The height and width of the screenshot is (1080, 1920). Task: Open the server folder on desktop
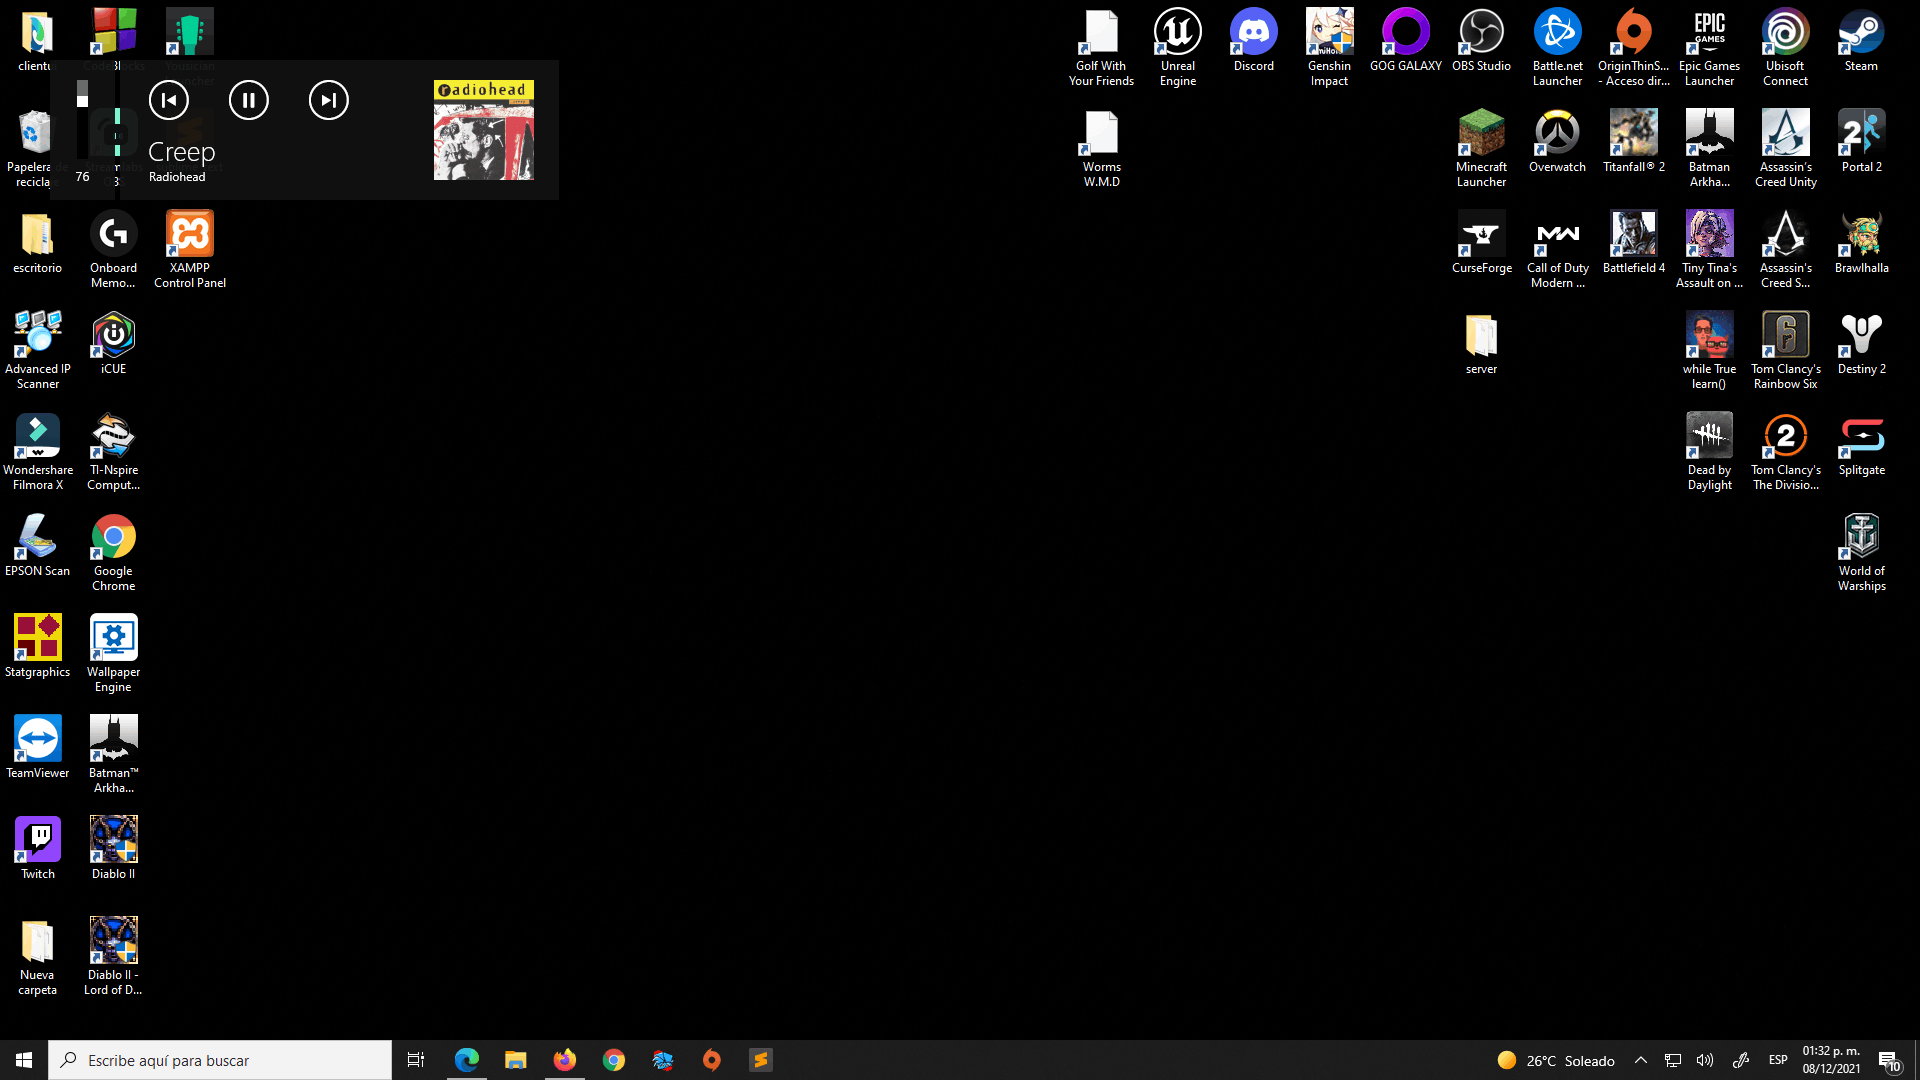coord(1482,343)
